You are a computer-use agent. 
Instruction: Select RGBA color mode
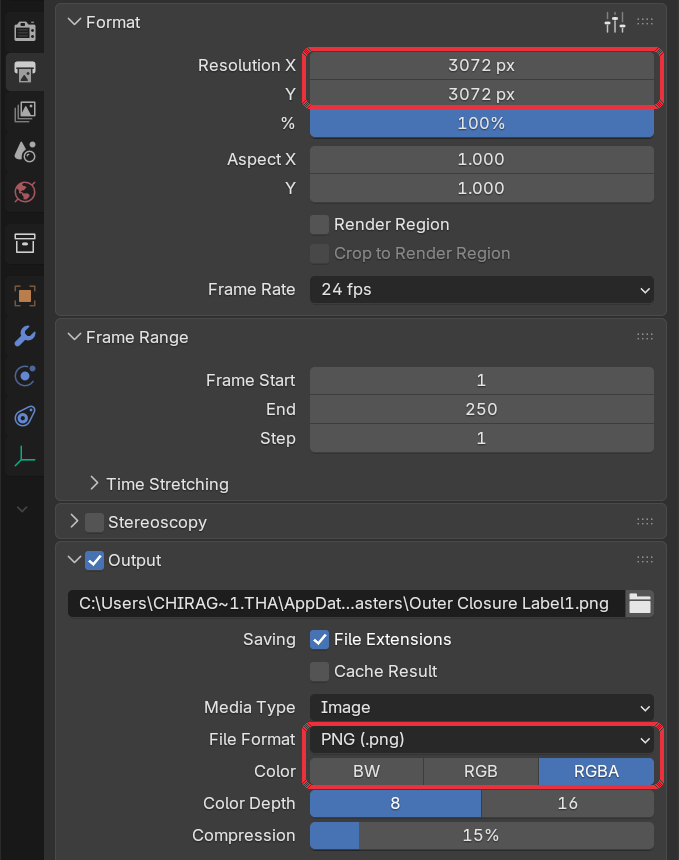(596, 771)
